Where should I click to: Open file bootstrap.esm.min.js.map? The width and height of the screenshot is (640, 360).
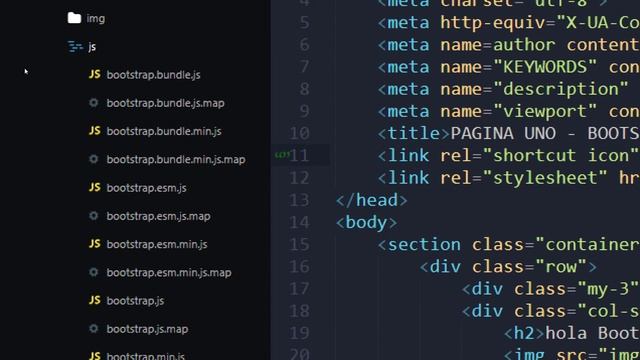(x=169, y=272)
